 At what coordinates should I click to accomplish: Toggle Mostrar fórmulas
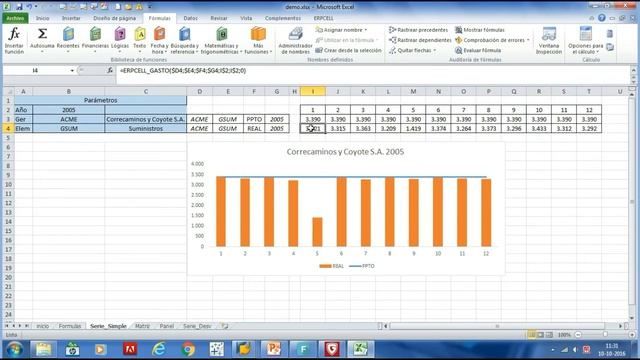(x=480, y=30)
